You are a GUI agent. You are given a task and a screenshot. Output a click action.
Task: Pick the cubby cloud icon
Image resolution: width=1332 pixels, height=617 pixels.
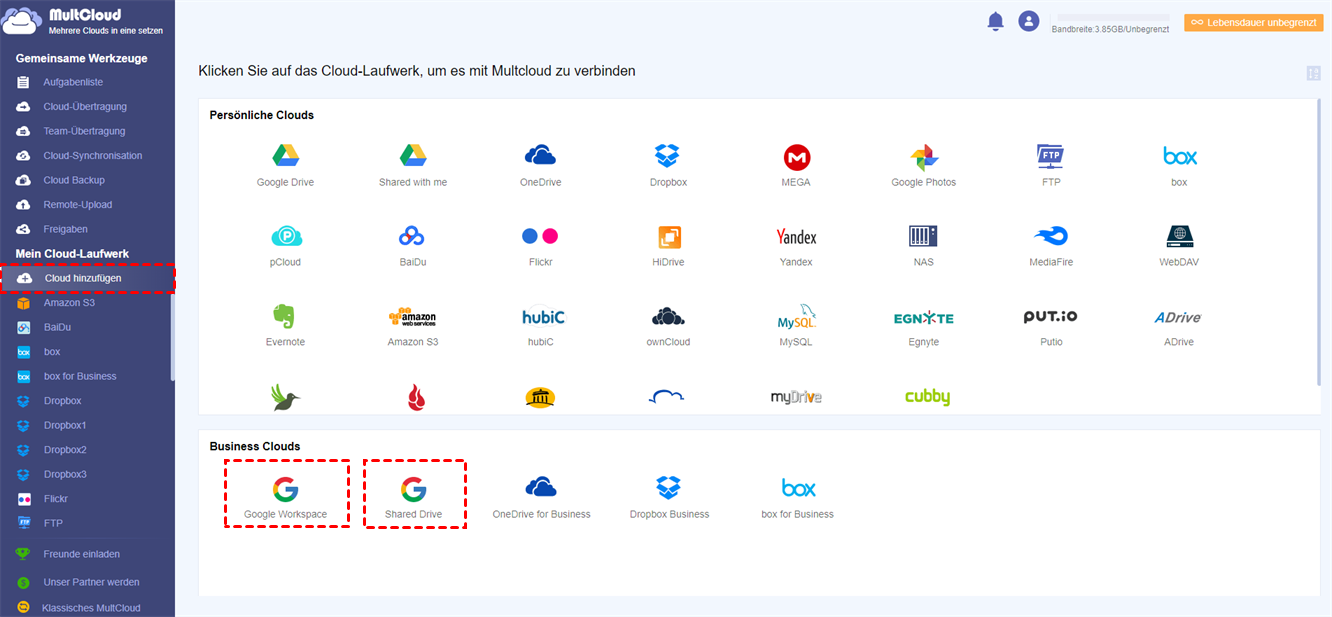tap(927, 397)
